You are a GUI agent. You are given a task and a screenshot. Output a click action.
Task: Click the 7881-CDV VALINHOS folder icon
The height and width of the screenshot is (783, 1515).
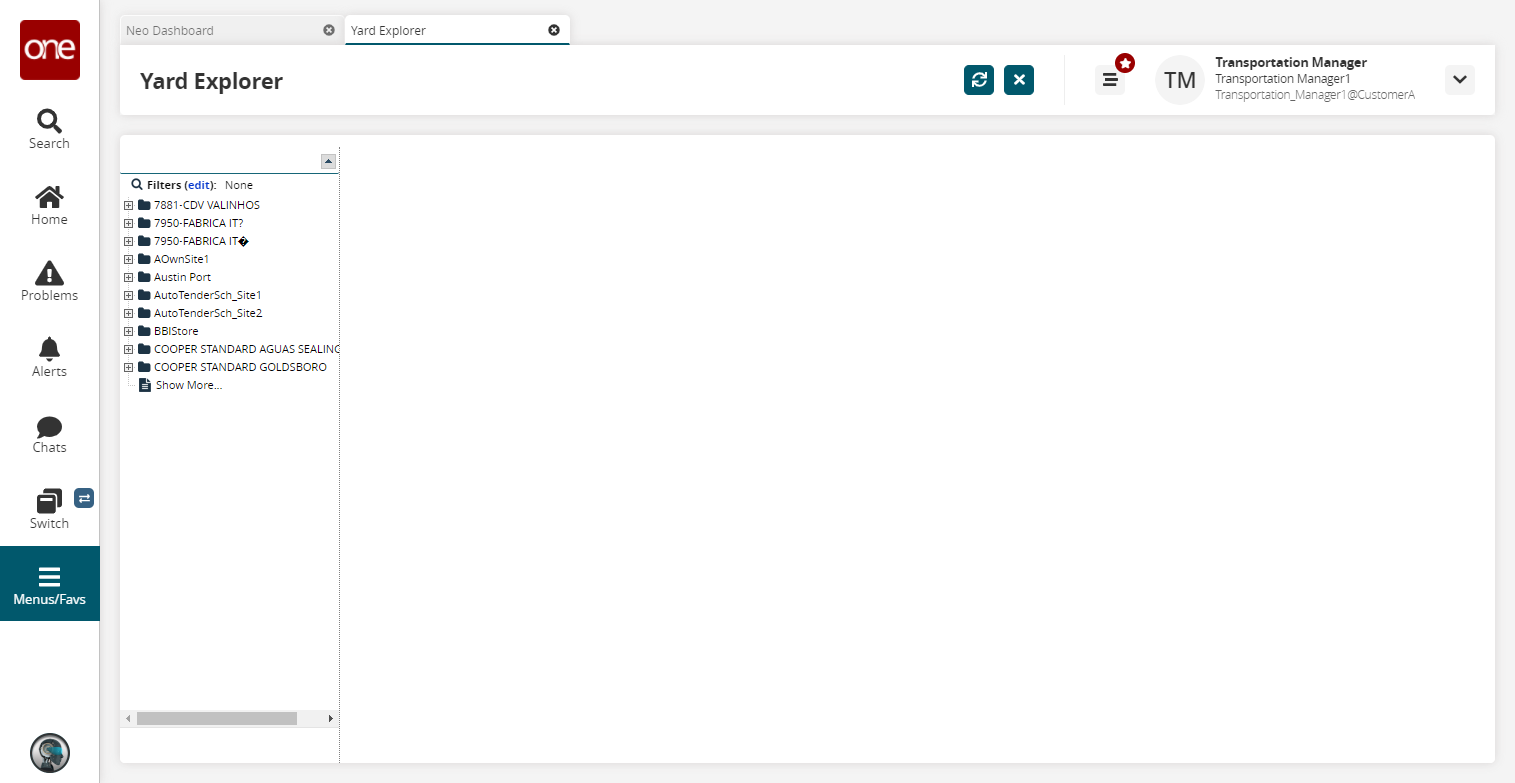tap(144, 205)
